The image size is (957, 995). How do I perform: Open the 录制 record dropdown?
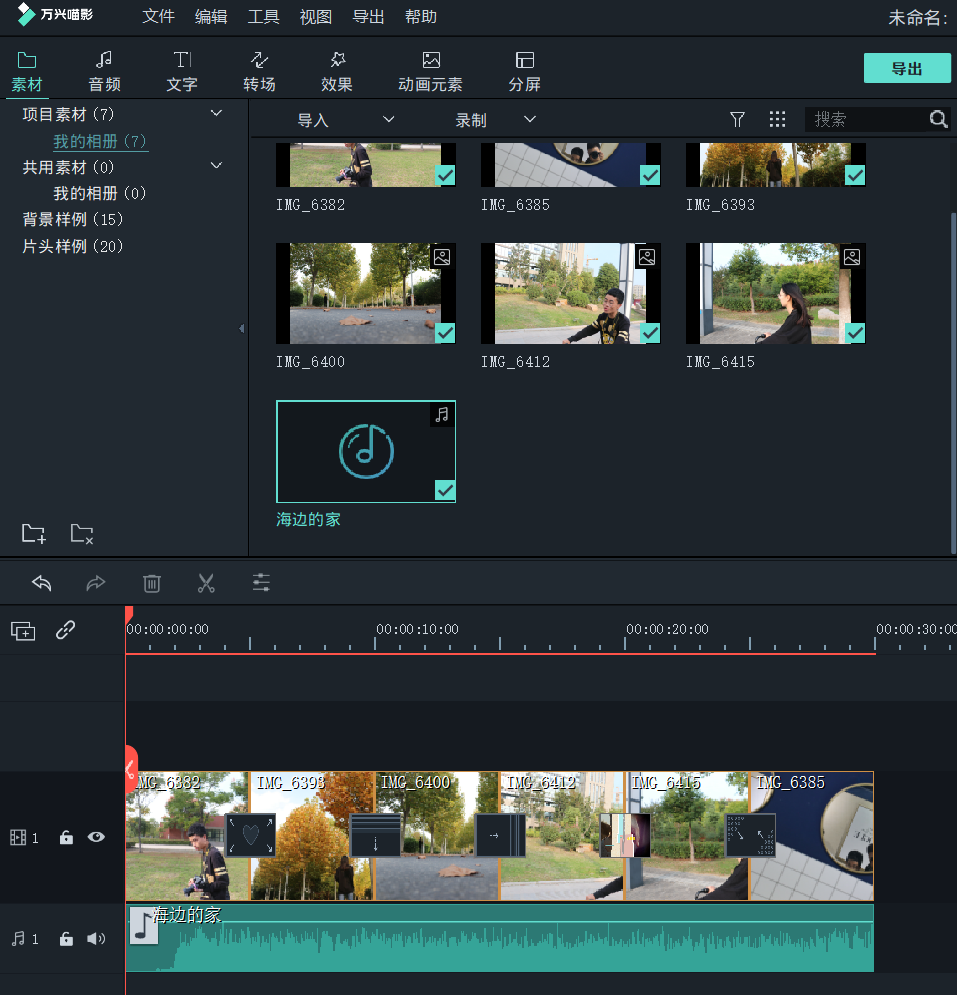tap(496, 120)
